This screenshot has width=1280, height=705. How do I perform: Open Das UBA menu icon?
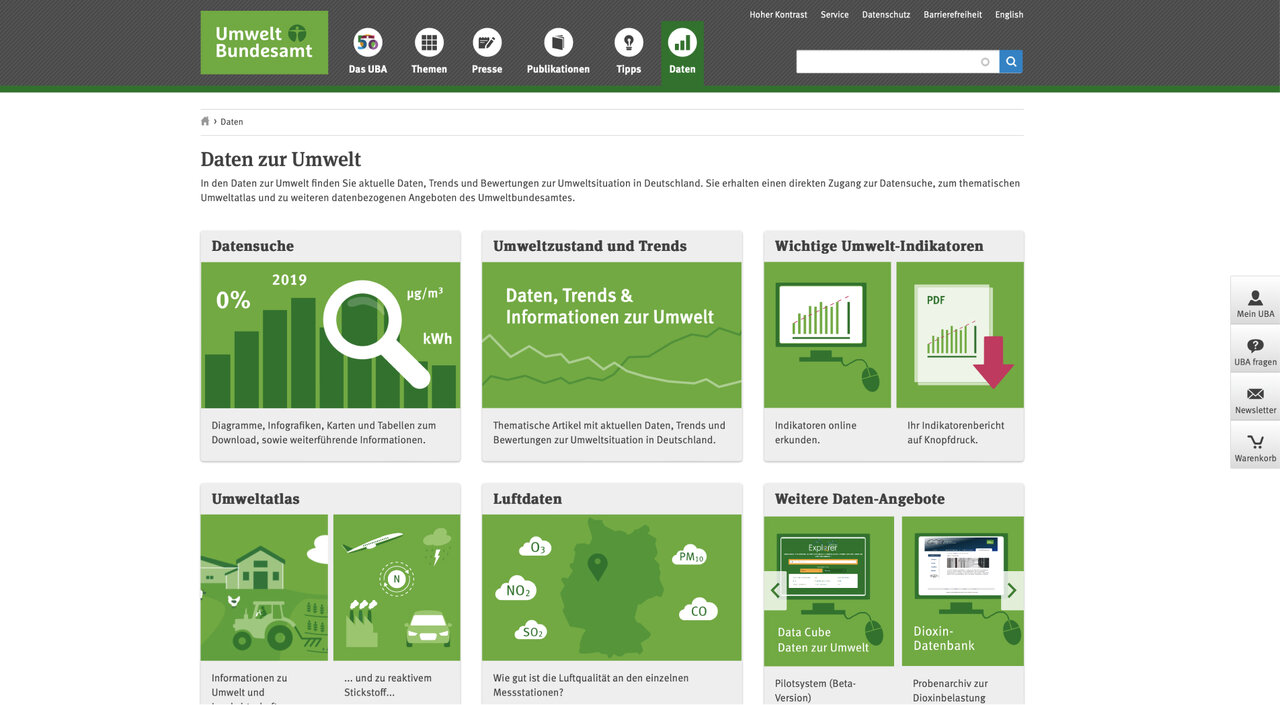[x=368, y=42]
